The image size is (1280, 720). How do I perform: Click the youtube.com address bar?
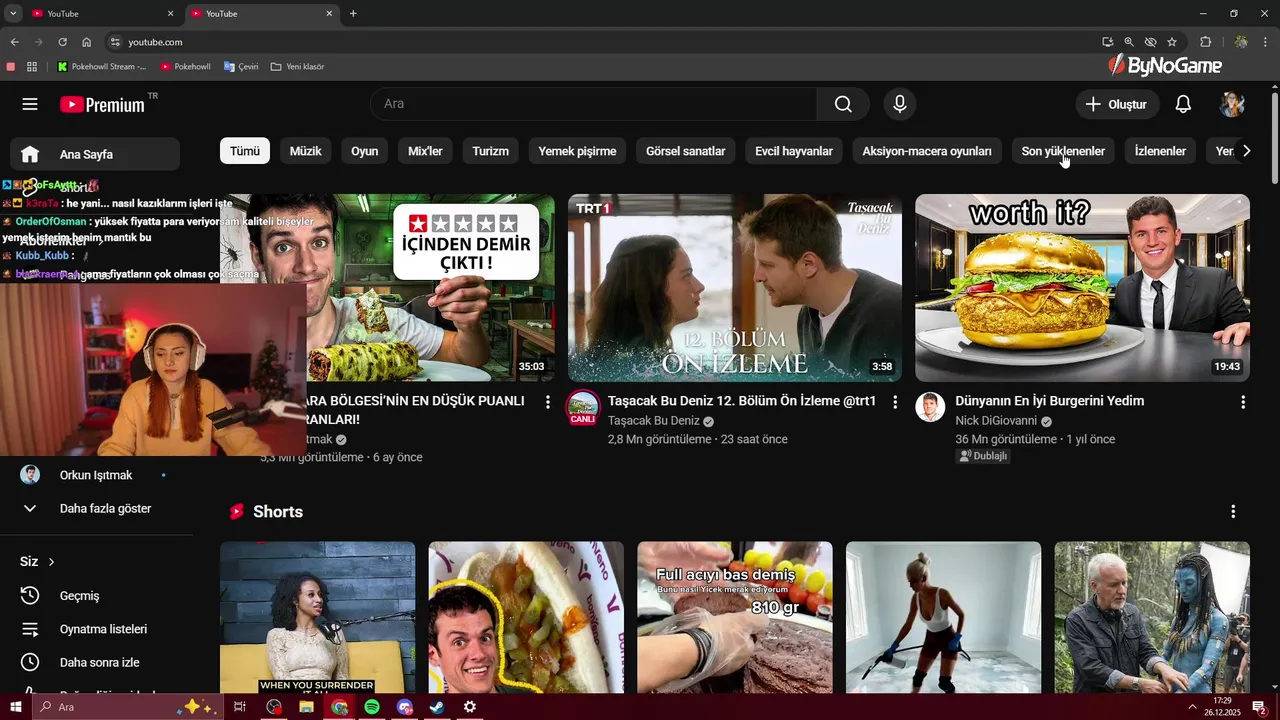(x=600, y=42)
